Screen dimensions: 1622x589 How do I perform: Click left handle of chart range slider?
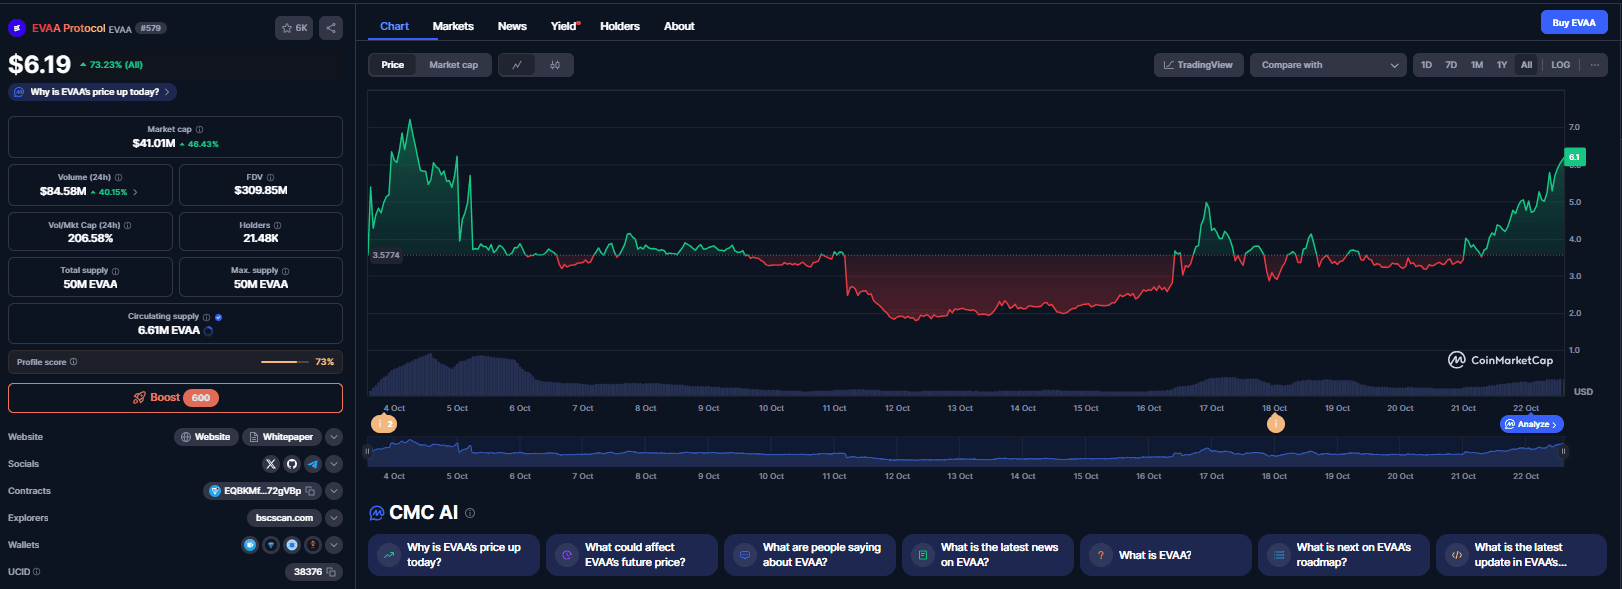click(367, 452)
